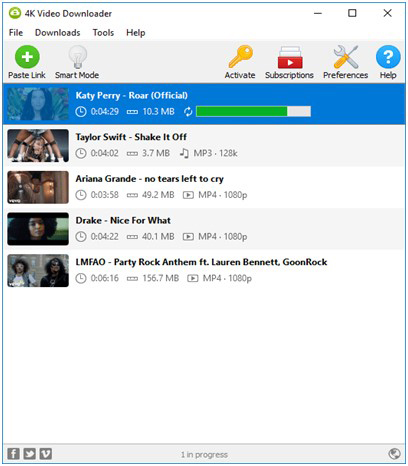Select LMFAO Party Rock Anthem thumbnail
Image resolution: width=408 pixels, height=466 pixels.
[38, 271]
